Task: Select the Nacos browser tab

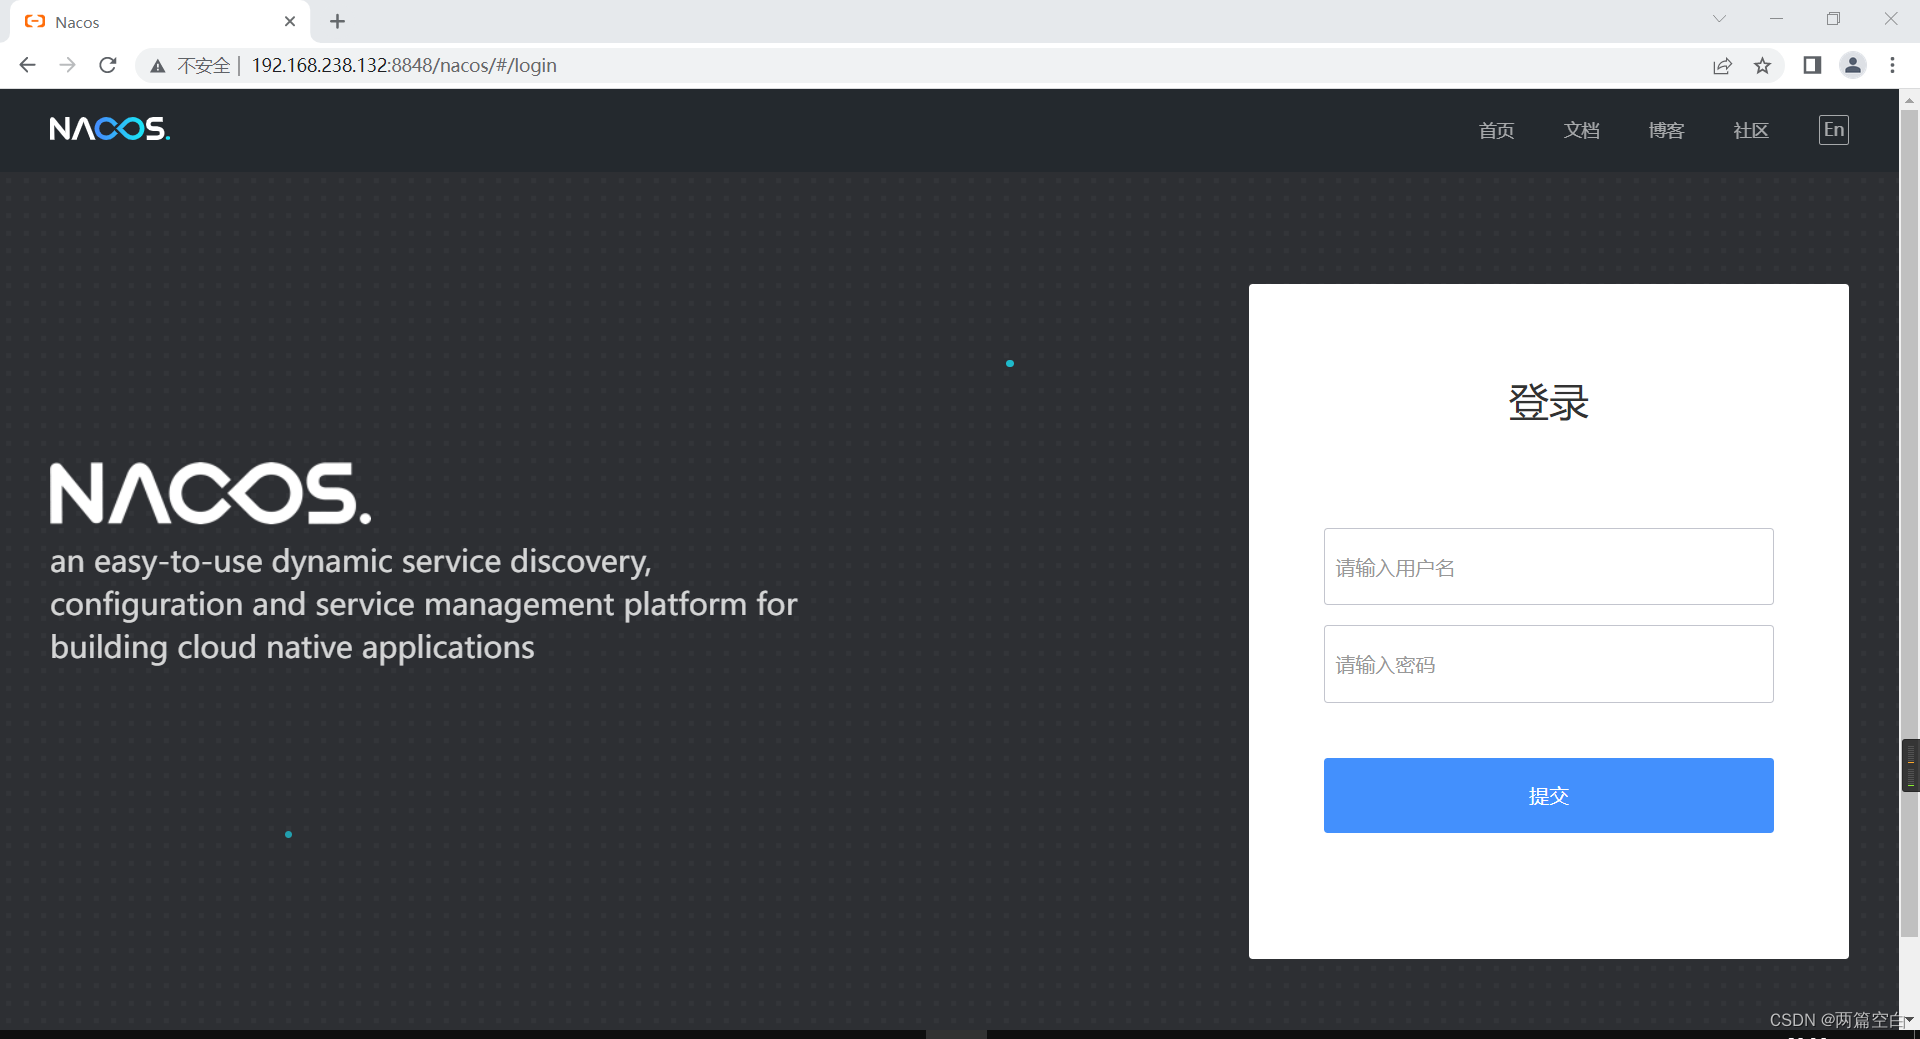Action: (x=160, y=22)
